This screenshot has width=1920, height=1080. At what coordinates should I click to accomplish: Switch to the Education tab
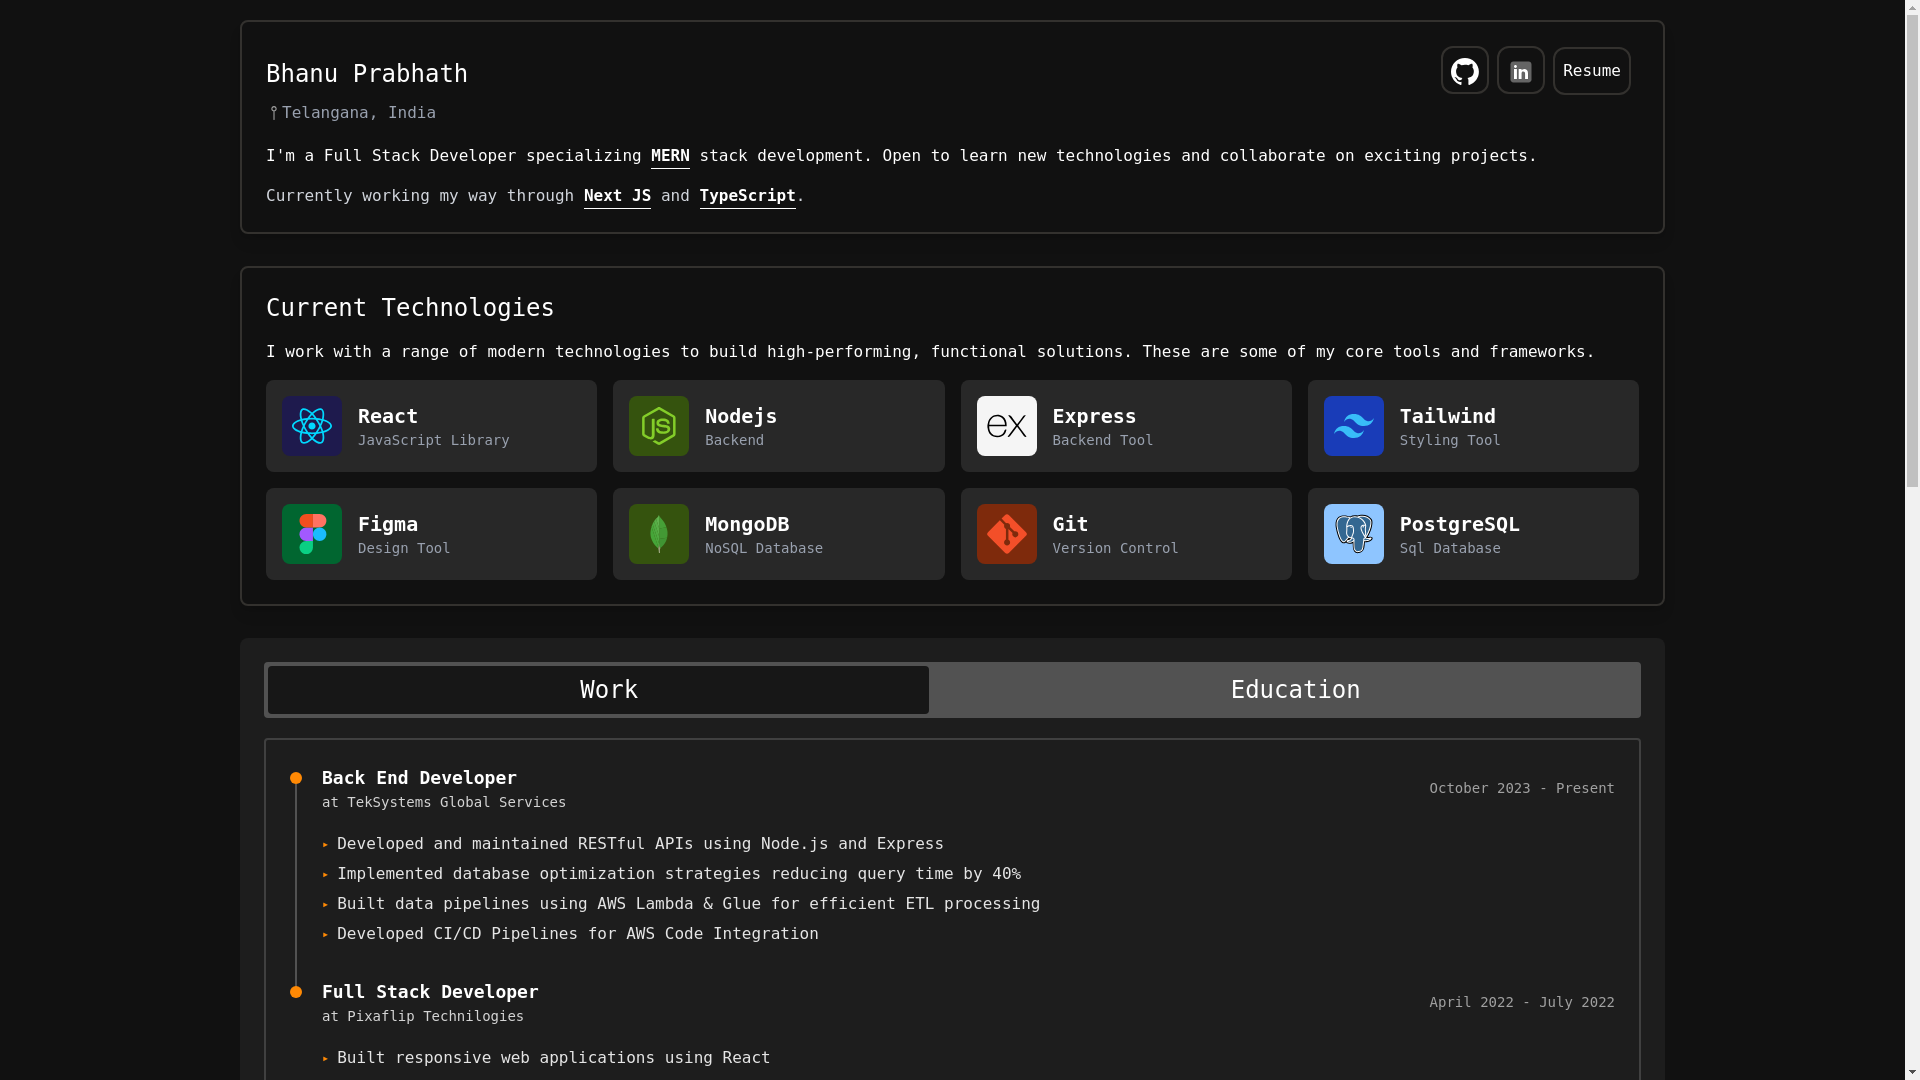tap(1295, 690)
